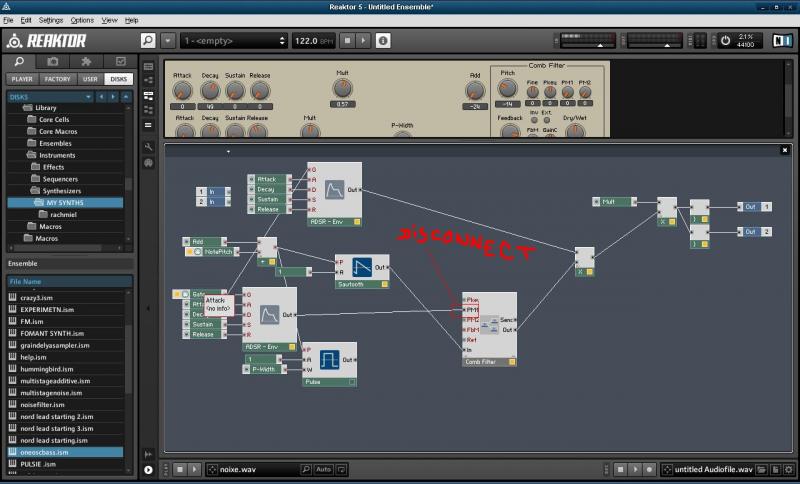Click the round play icon at bottom left

click(148, 470)
